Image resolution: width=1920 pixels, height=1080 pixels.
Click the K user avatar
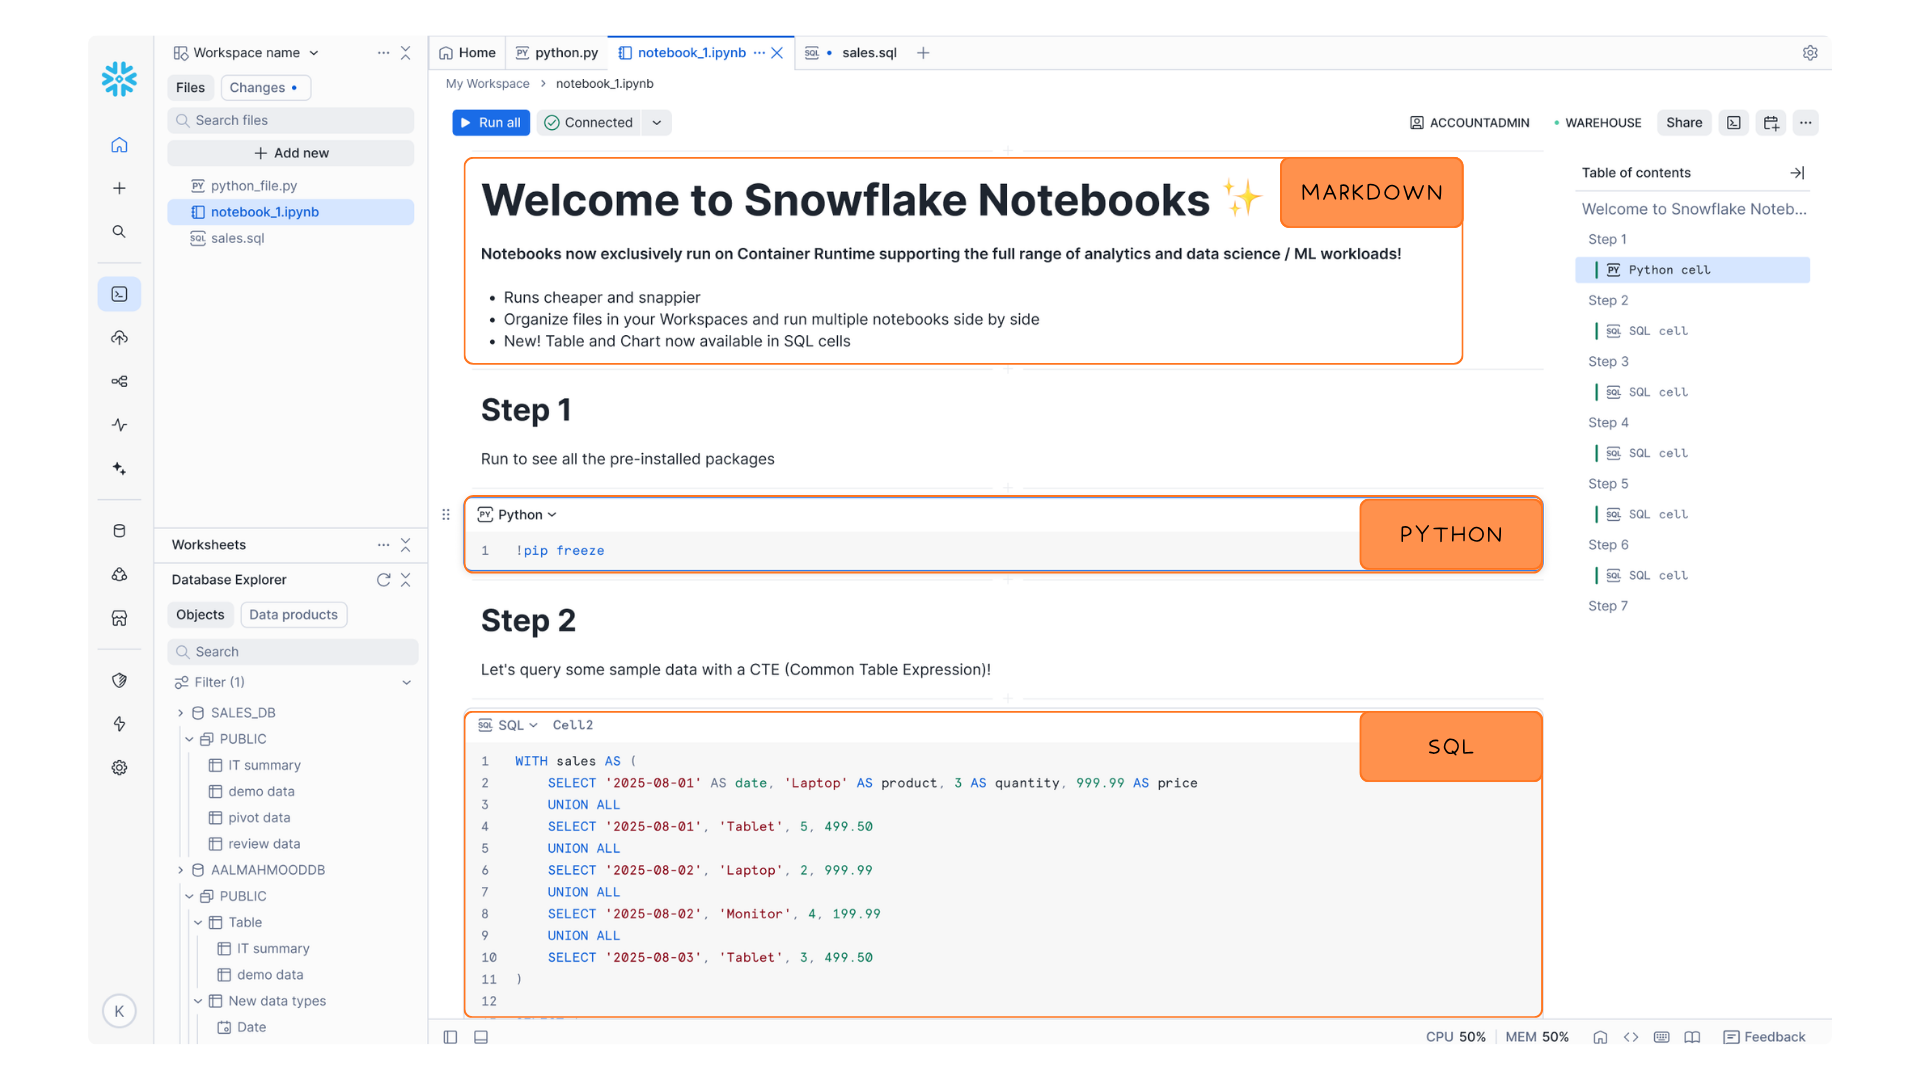(119, 1011)
